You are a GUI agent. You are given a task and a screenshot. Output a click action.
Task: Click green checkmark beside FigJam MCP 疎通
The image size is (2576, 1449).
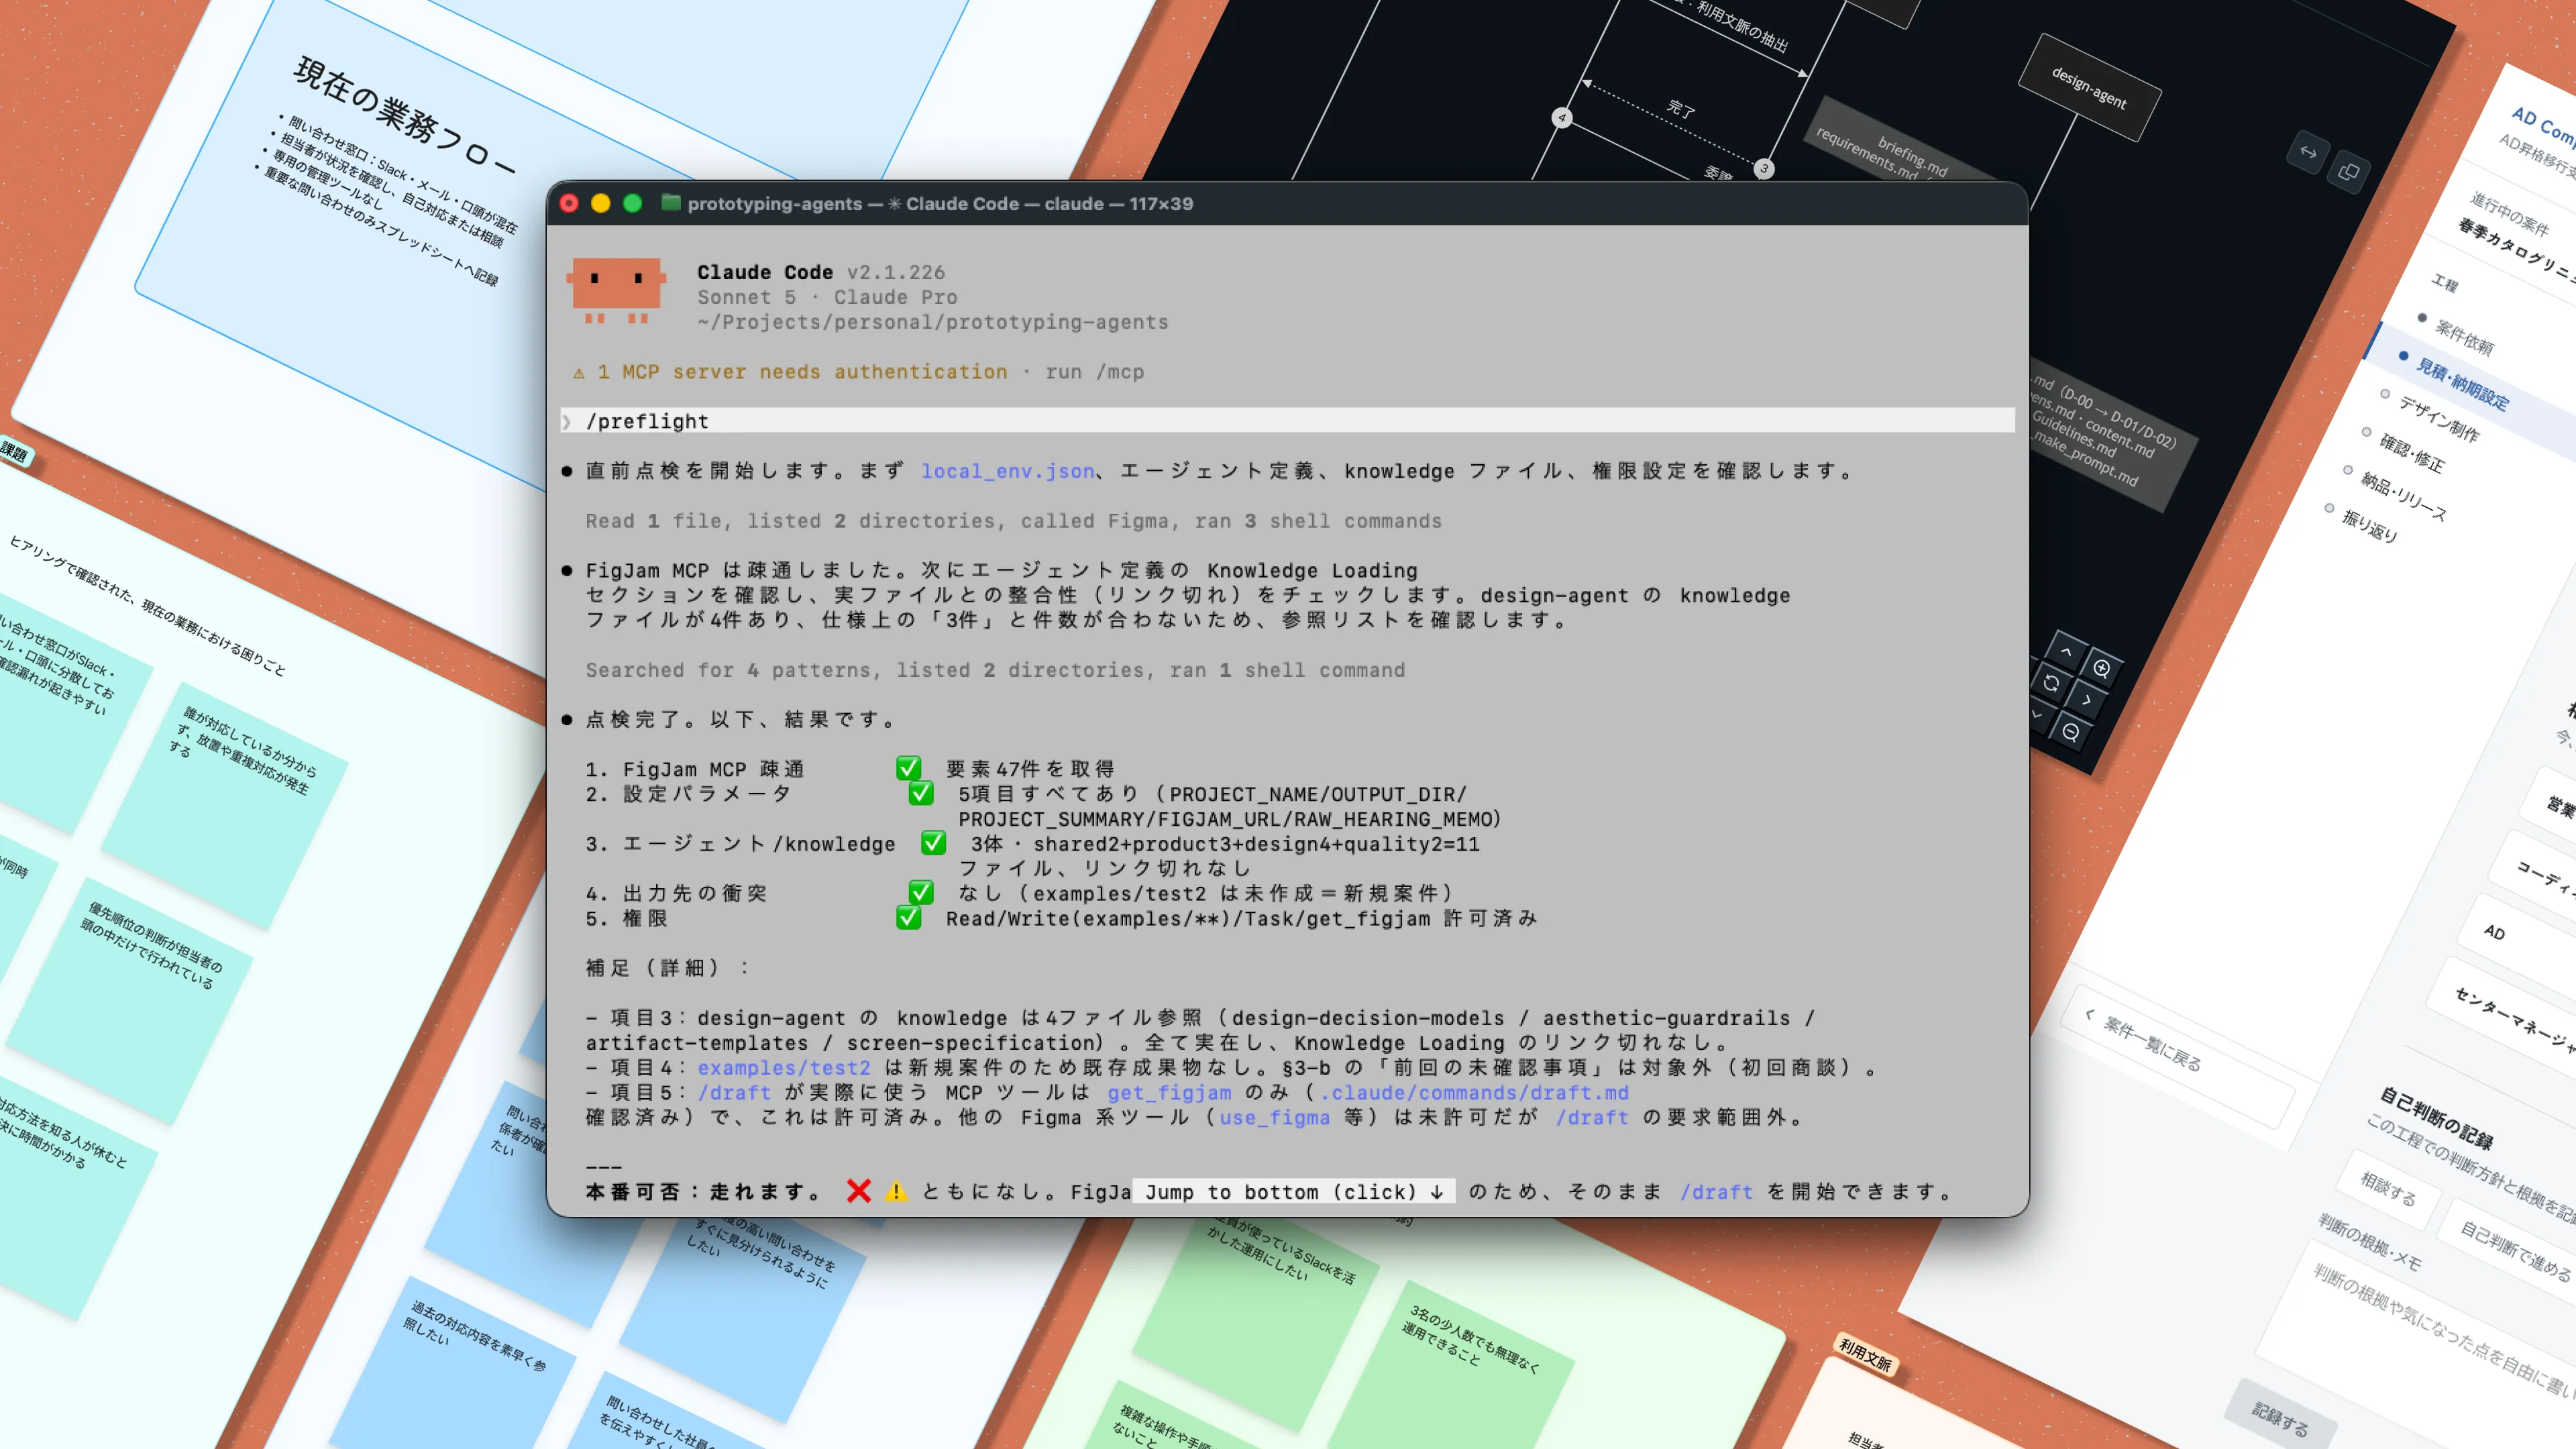pos(908,768)
